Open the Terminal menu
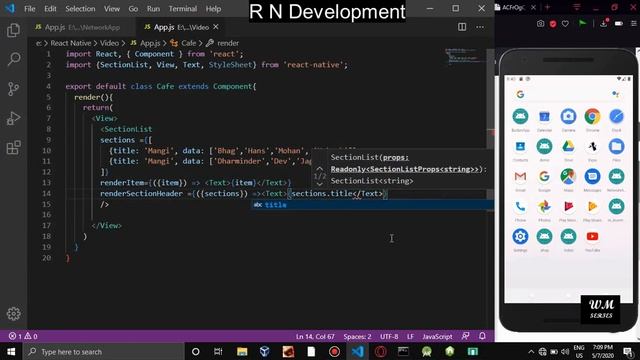This screenshot has width=640, height=360. [182, 9]
